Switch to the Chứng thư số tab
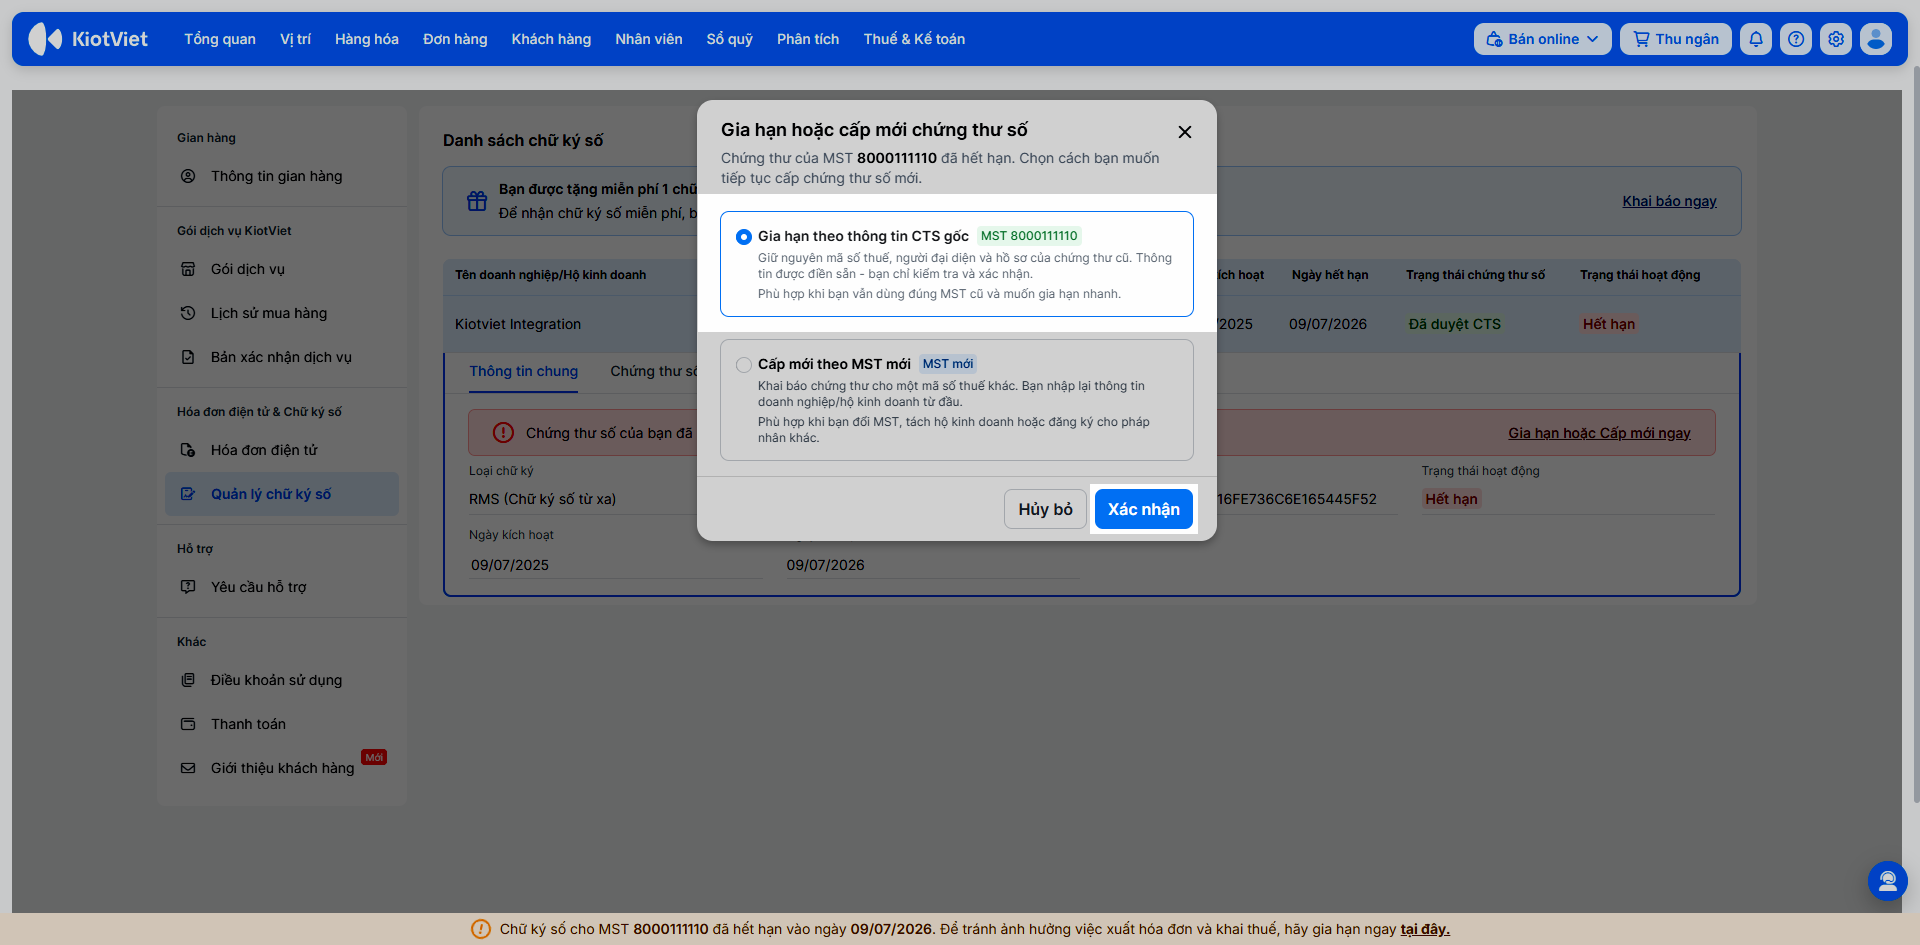 pyautogui.click(x=655, y=371)
